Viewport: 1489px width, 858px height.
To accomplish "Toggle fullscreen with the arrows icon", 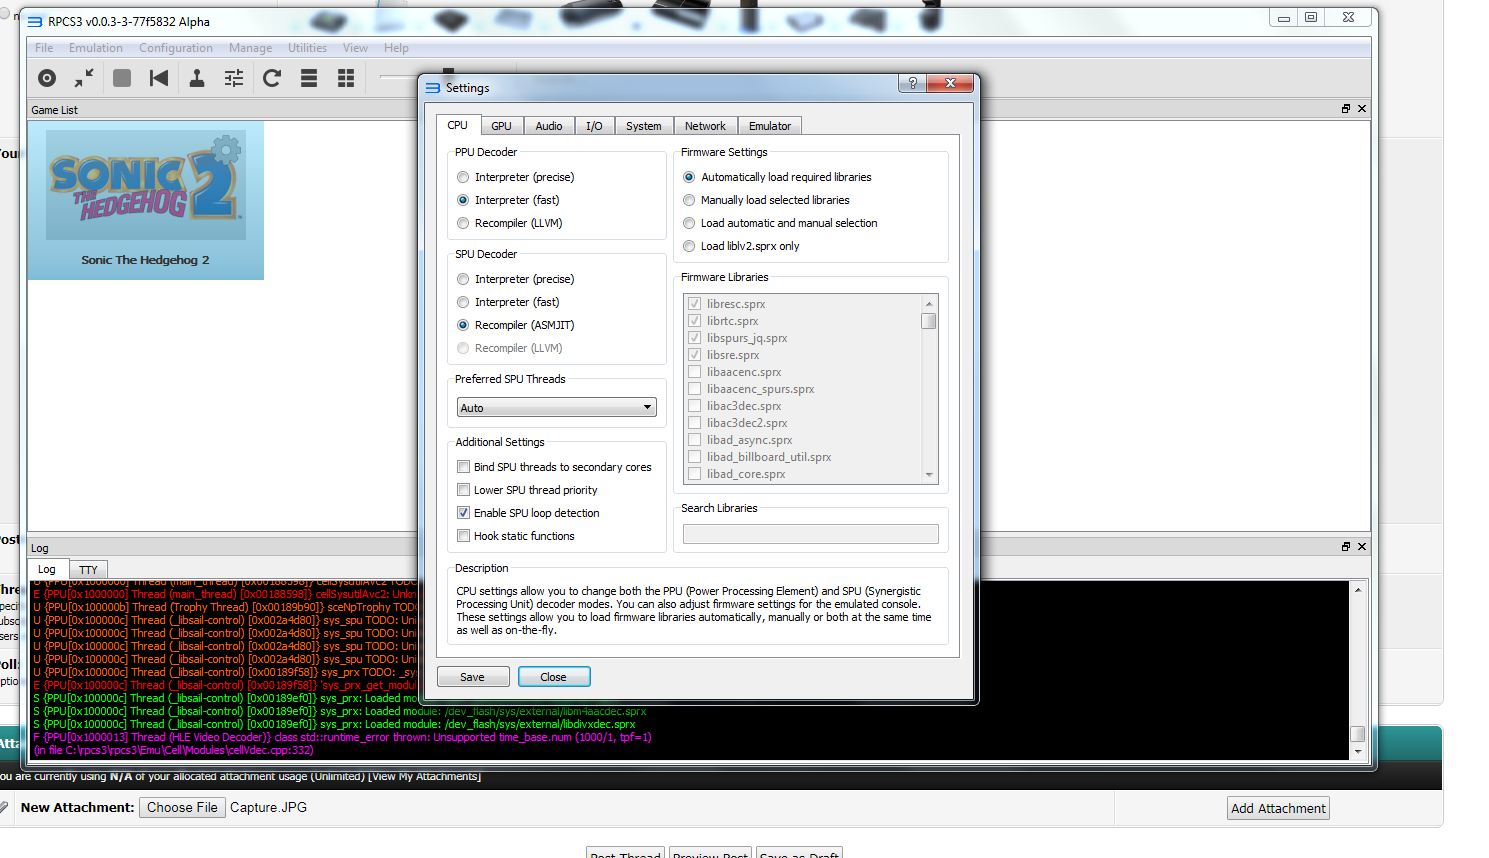I will 84,78.
